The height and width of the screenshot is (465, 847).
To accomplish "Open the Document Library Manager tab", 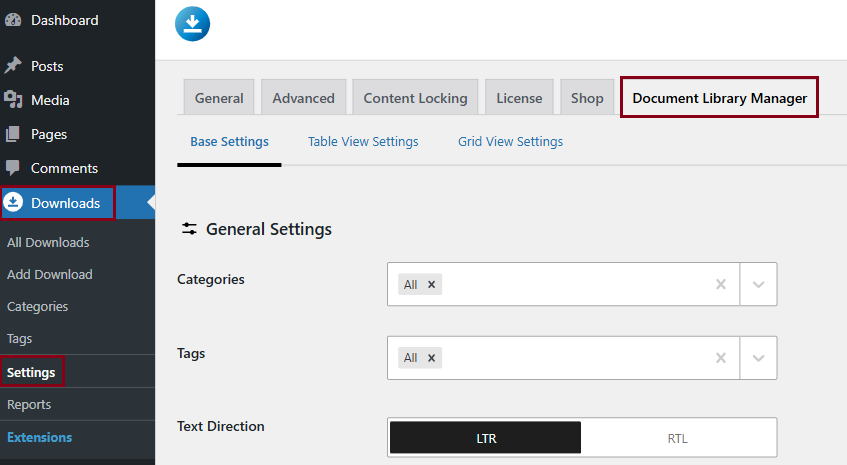I will point(720,98).
